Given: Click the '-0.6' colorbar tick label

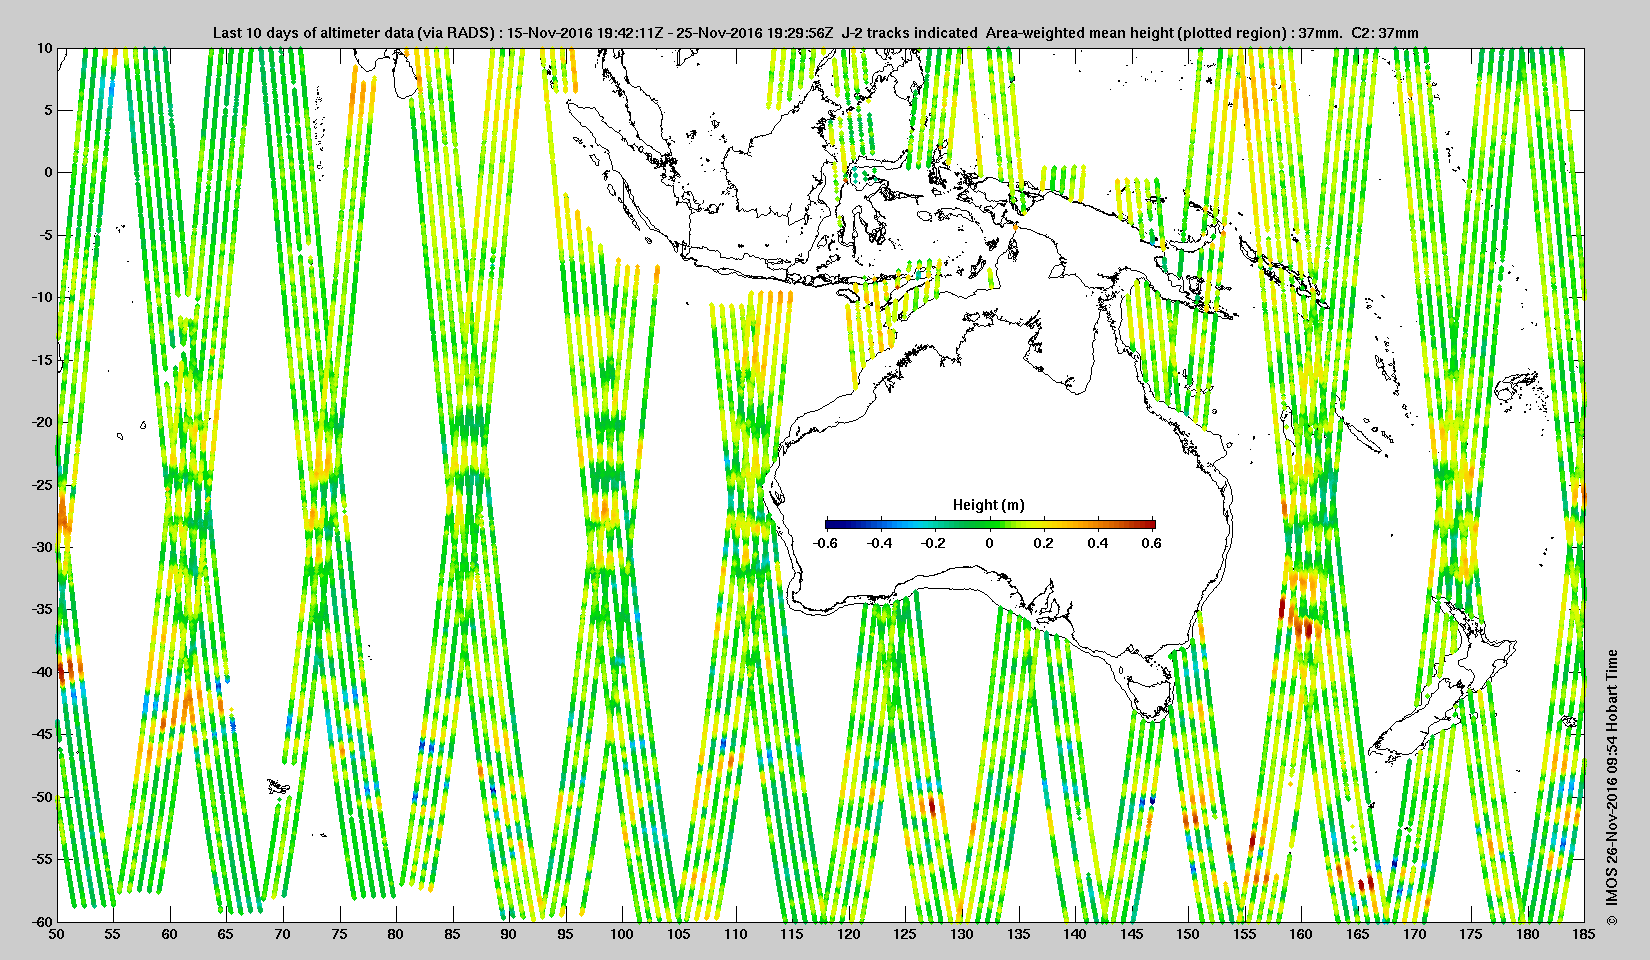Looking at the screenshot, I should (x=825, y=543).
